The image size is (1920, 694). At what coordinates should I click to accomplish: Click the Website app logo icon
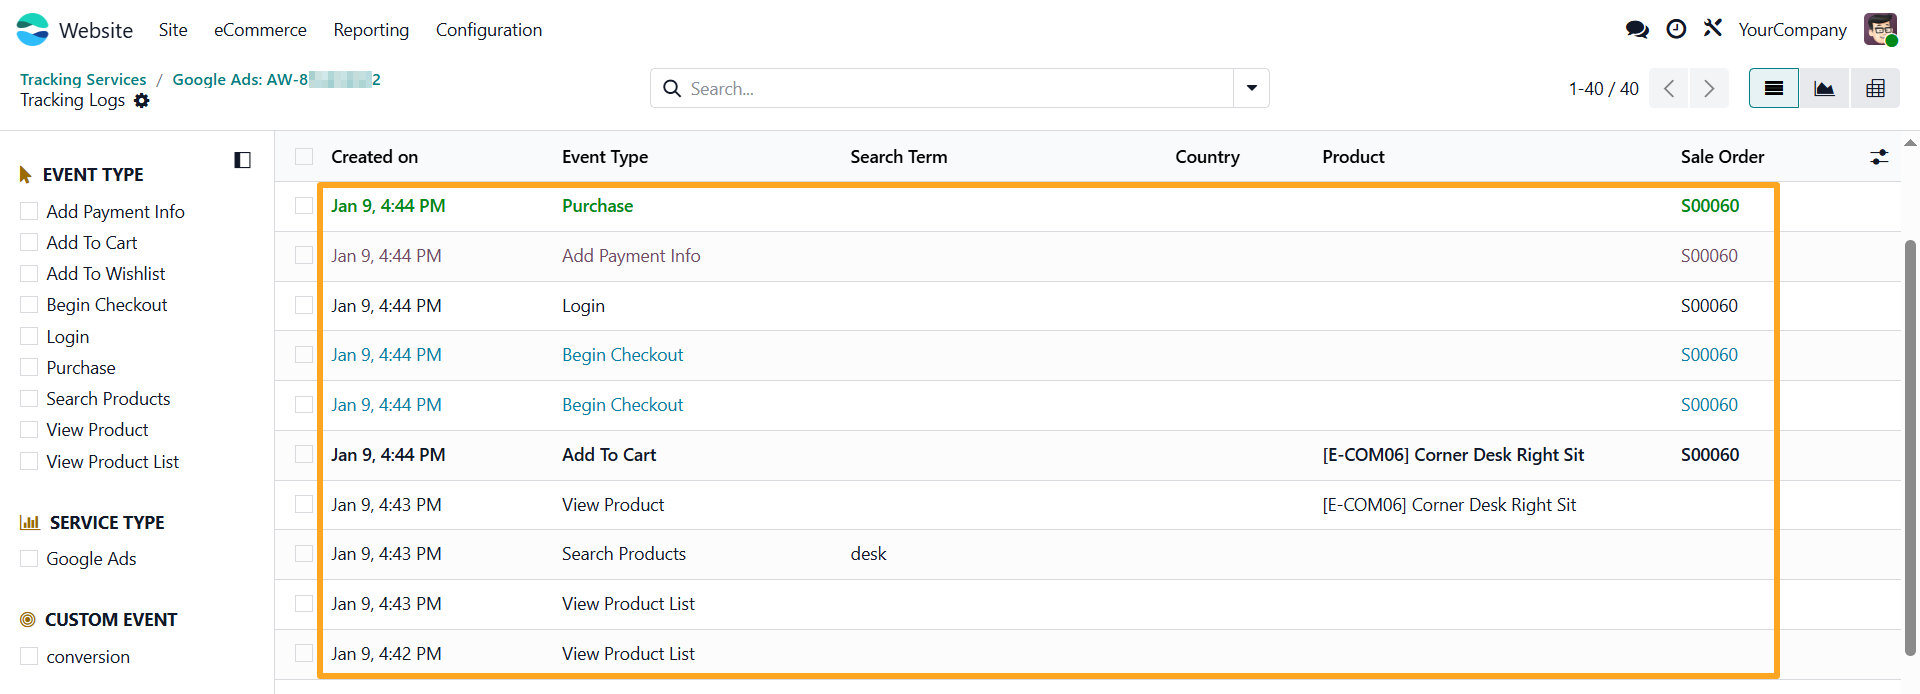point(32,30)
